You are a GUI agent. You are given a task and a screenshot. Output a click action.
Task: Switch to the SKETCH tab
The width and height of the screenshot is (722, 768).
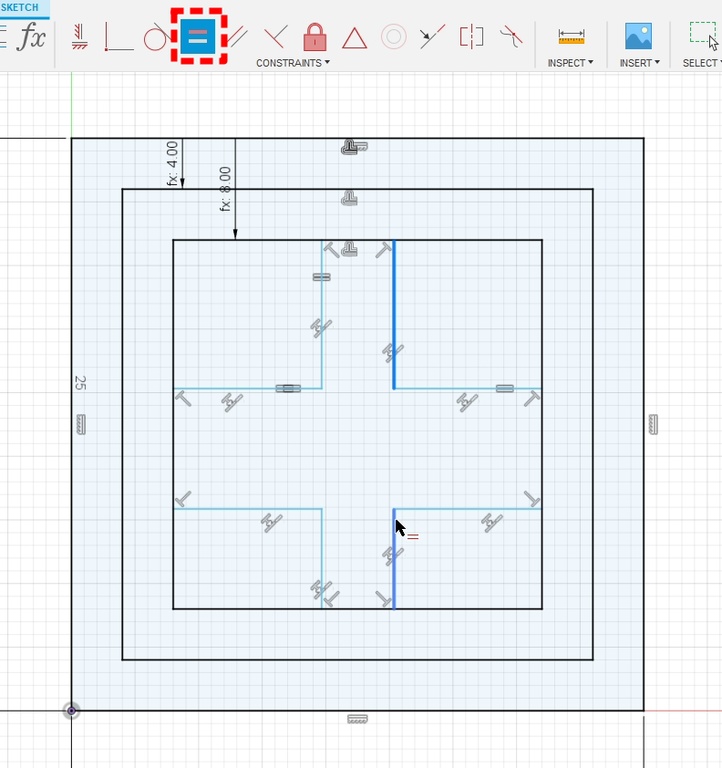[20, 7]
